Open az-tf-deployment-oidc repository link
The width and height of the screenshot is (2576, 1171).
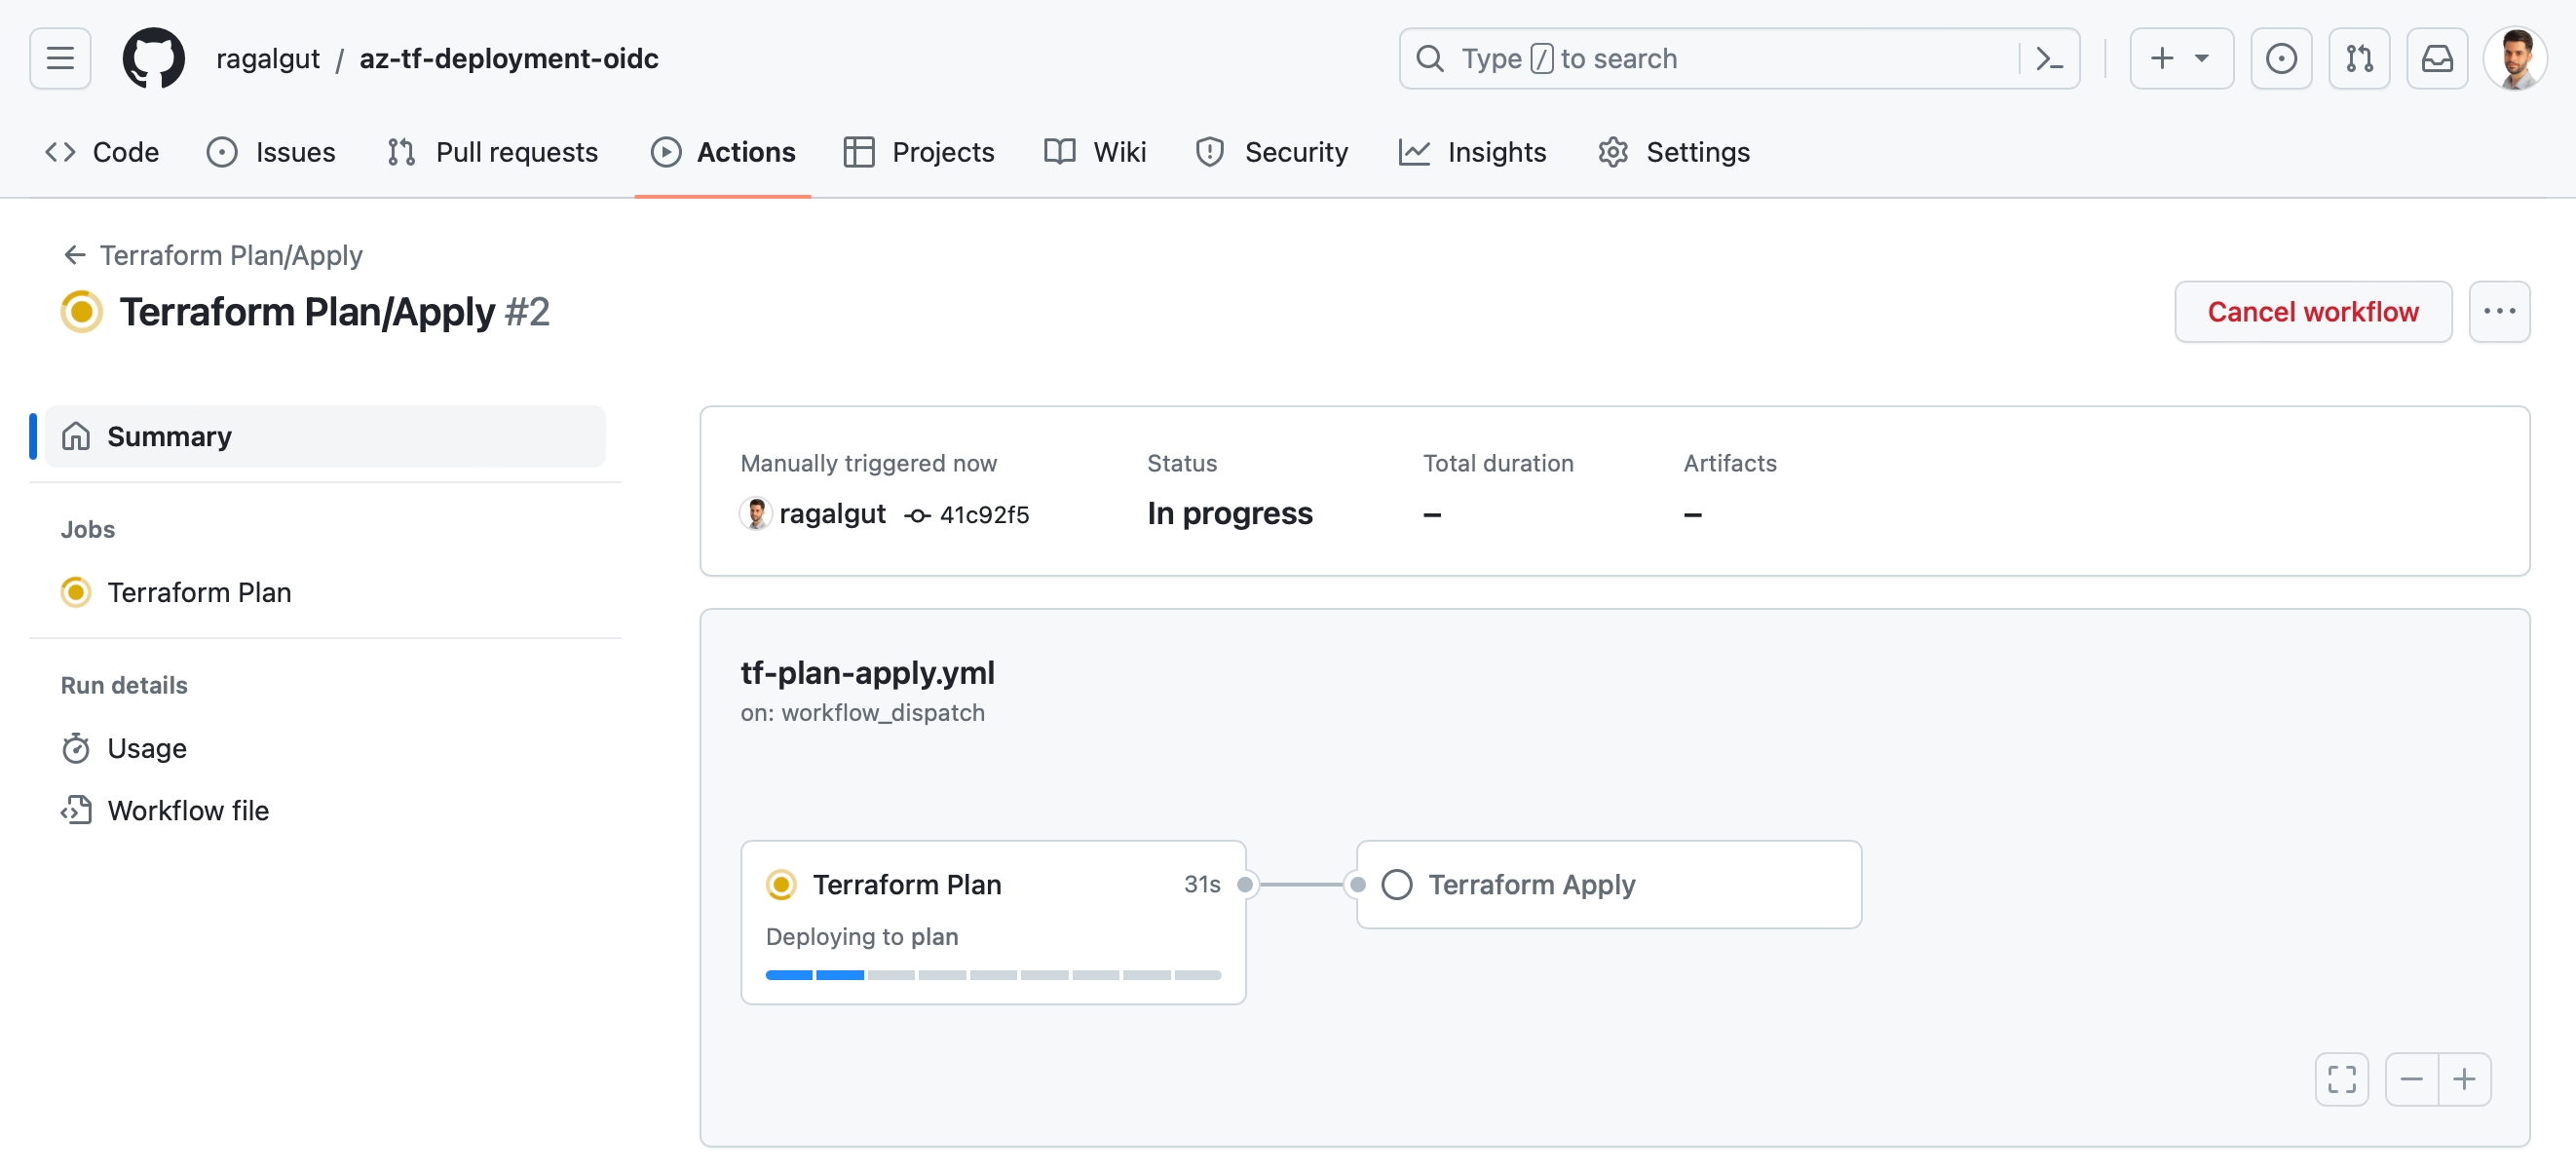coord(509,59)
